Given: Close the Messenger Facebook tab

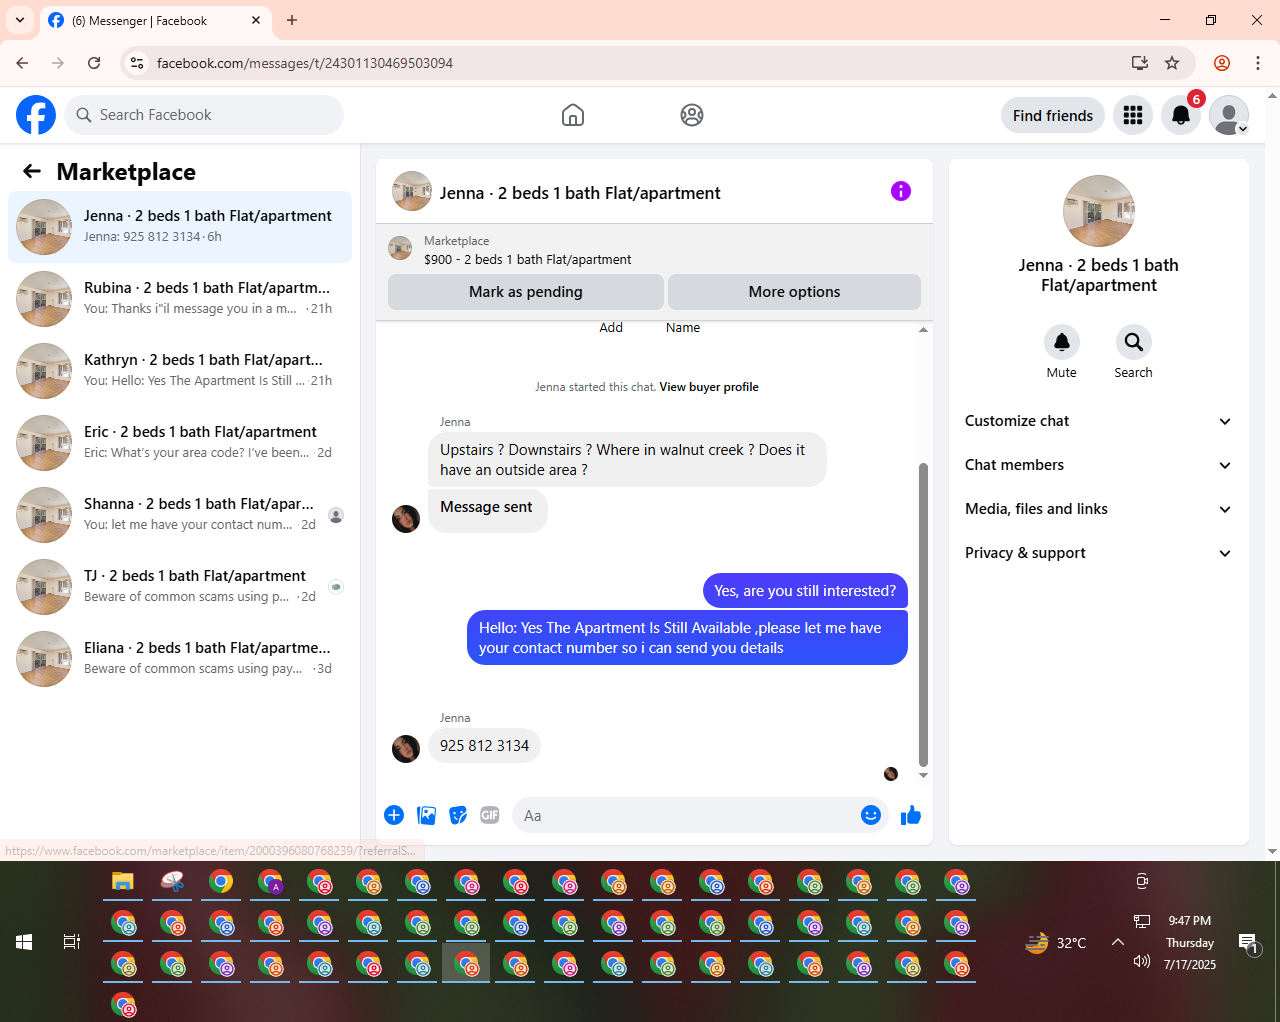Looking at the screenshot, I should click(x=256, y=20).
